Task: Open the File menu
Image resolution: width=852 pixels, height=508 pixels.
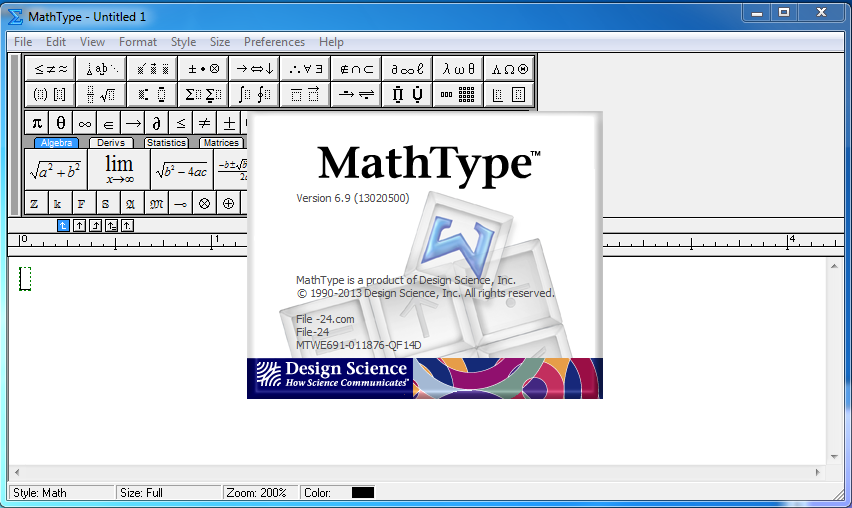Action: pyautogui.click(x=23, y=42)
